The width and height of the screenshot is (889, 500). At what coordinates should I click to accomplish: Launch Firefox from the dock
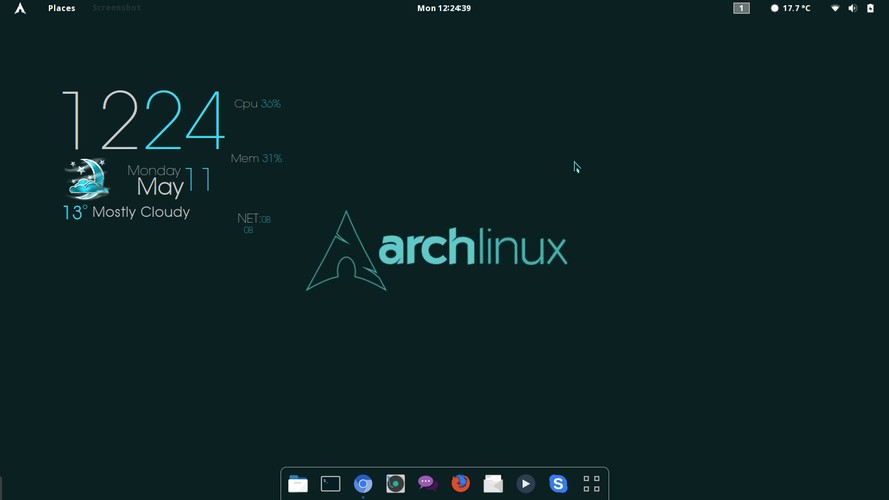(460, 483)
